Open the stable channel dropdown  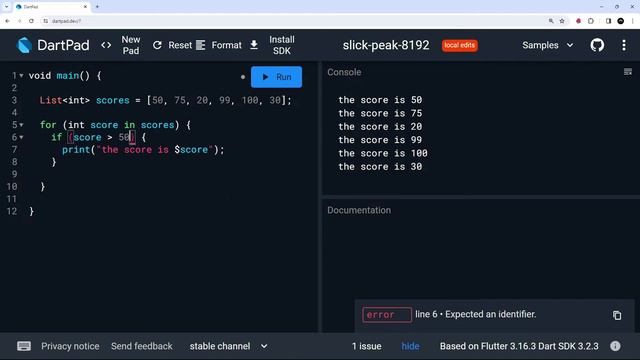tap(228, 346)
